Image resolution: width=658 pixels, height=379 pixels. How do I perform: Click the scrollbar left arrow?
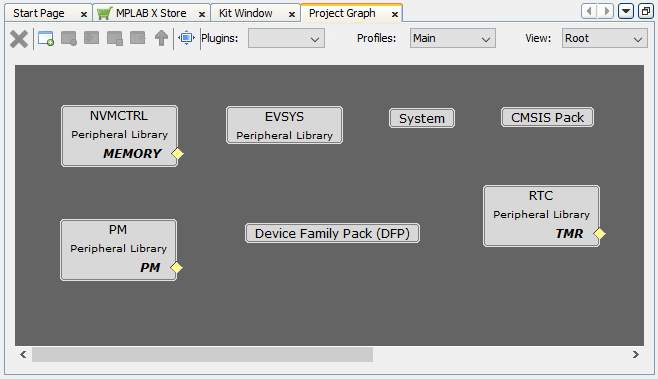23,355
